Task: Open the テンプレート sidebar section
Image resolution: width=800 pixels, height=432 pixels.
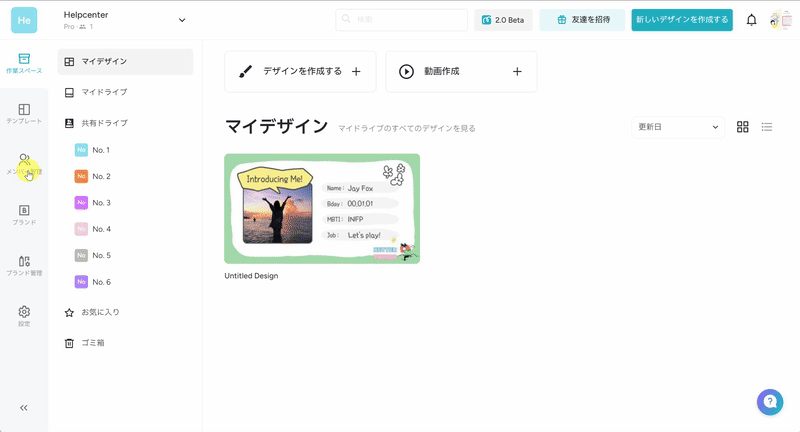Action: tap(24, 113)
